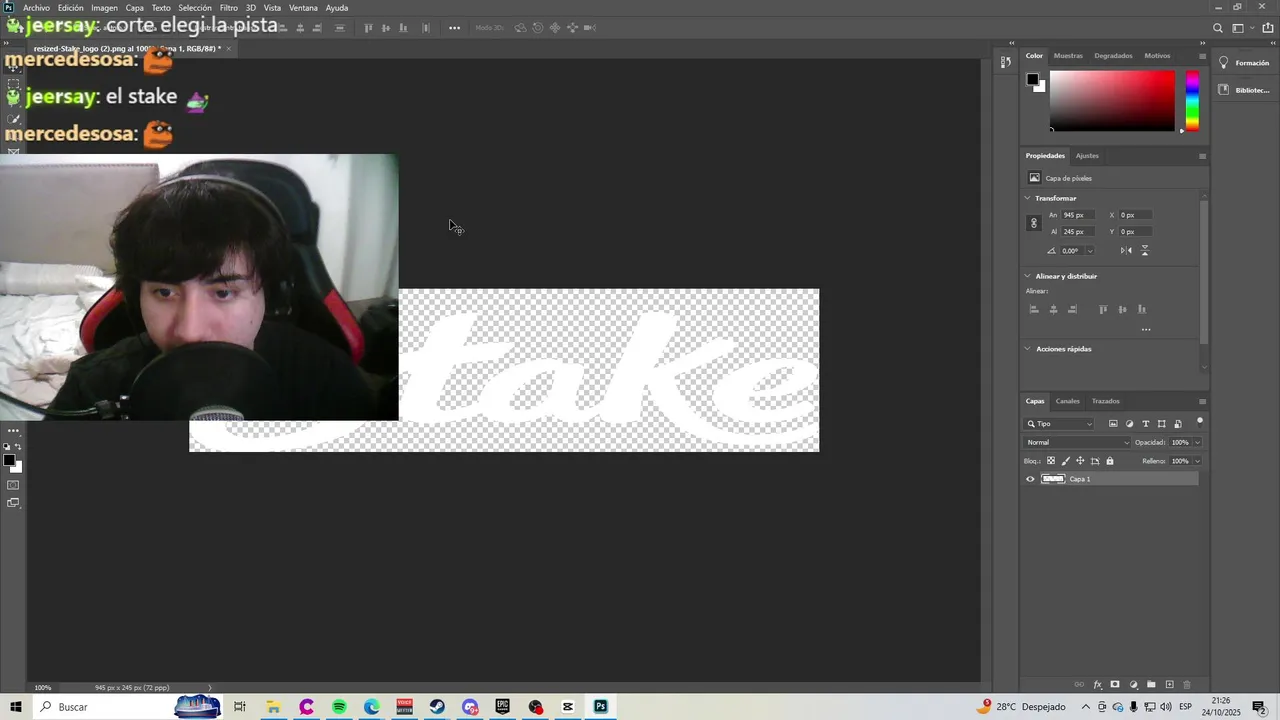The height and width of the screenshot is (720, 1280).
Task: Switch to the Trazados tab
Action: pos(1106,401)
